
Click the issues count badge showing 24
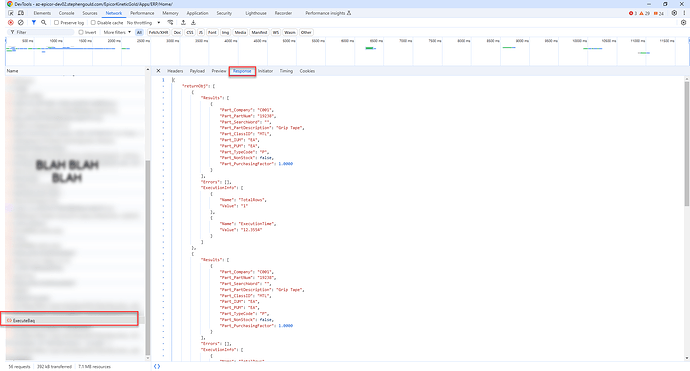pos(659,13)
